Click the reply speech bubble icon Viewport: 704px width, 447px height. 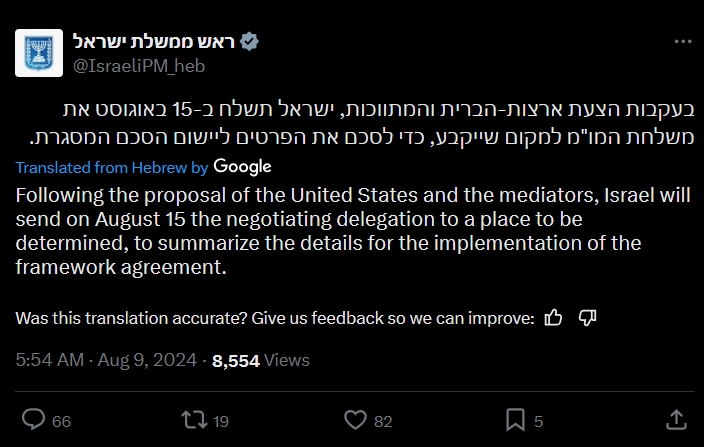(33, 419)
